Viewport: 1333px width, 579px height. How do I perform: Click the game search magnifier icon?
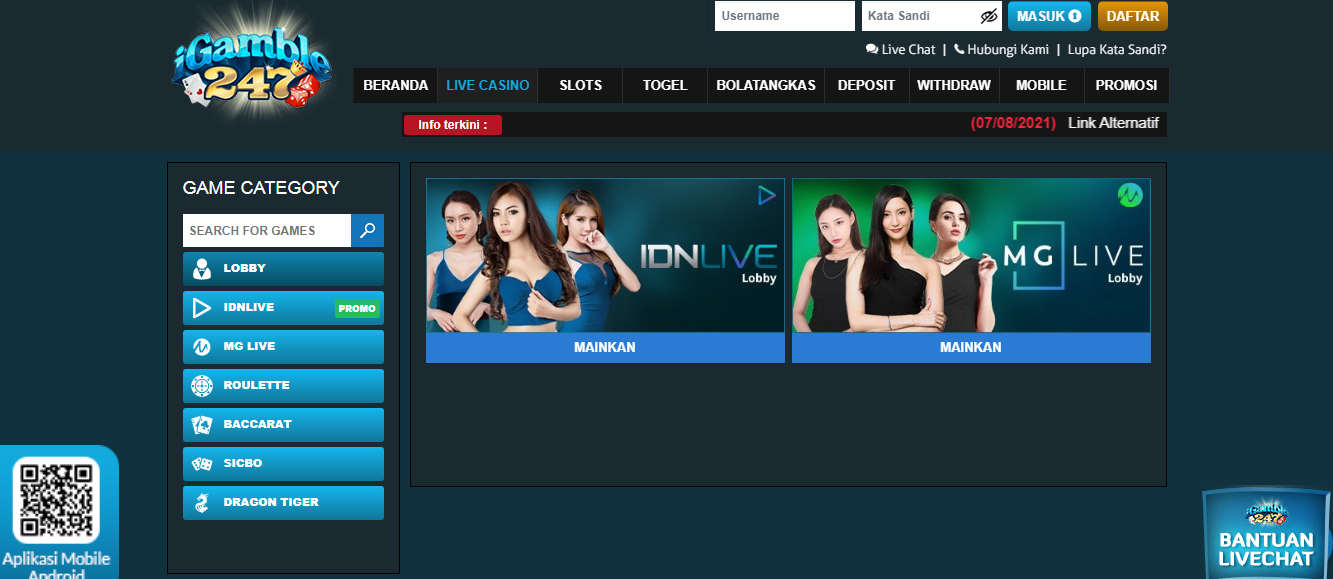[x=367, y=230]
